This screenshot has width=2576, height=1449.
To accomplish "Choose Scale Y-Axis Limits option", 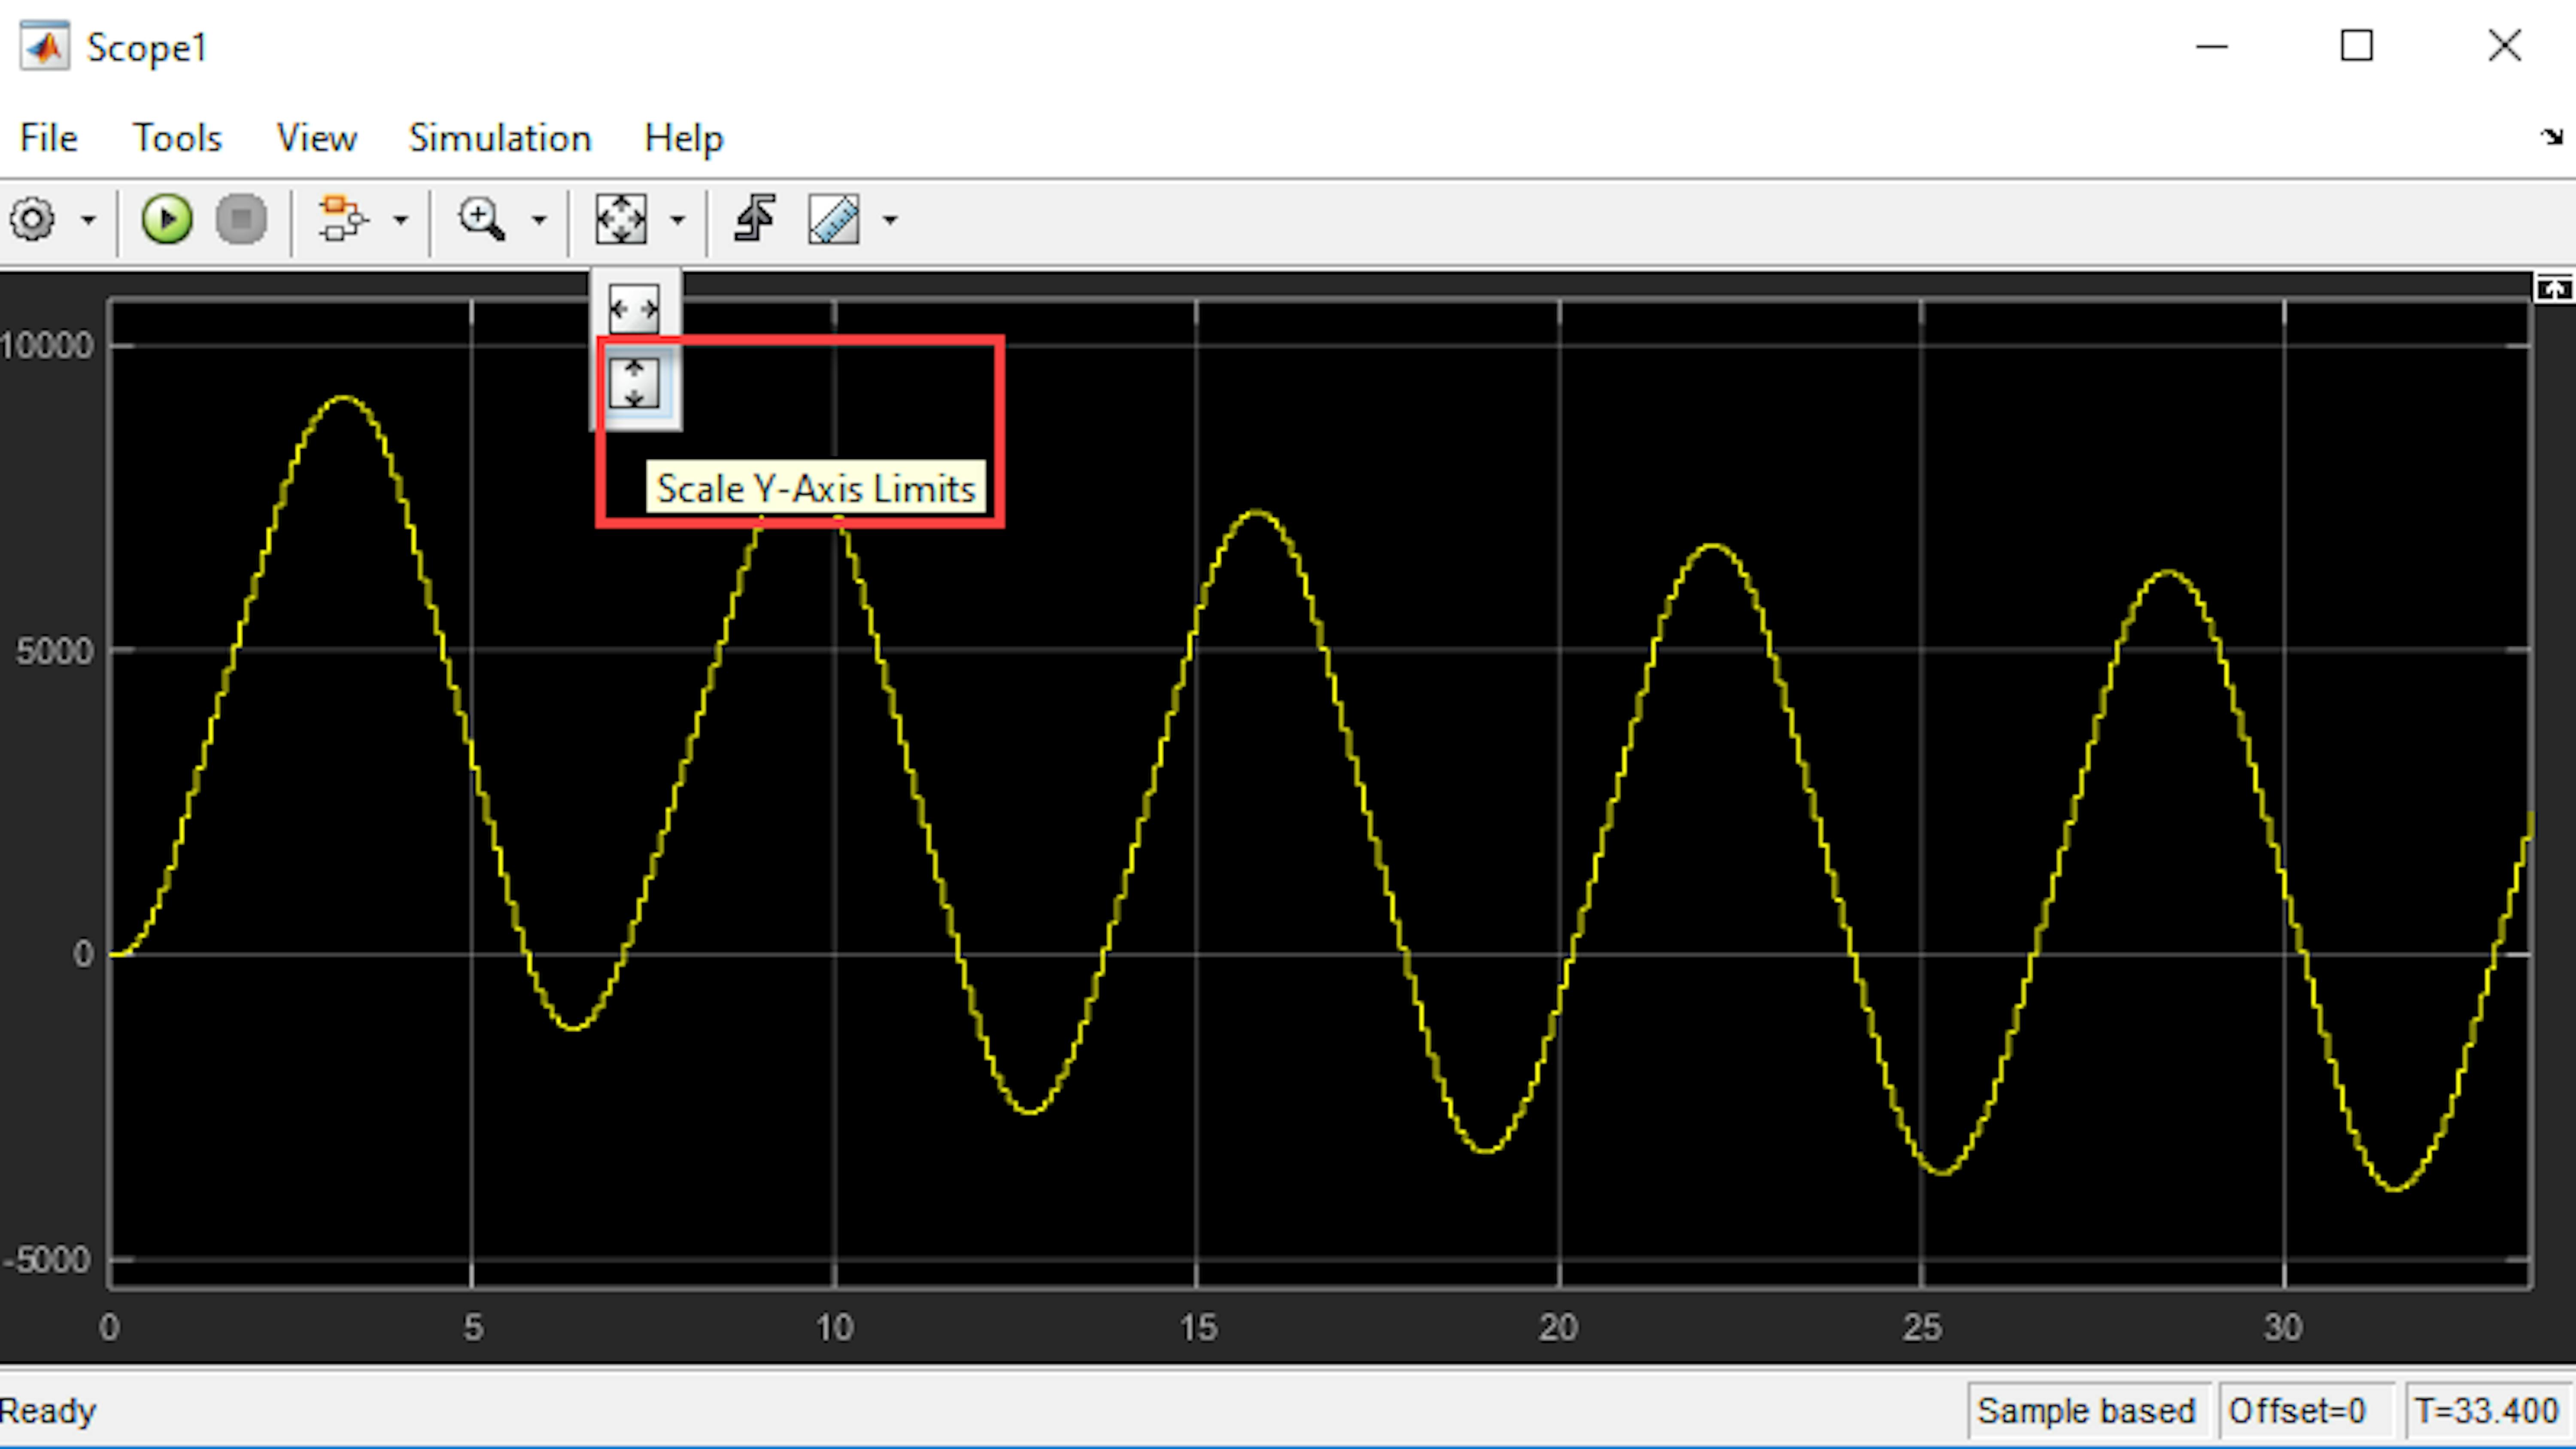I will pos(634,383).
